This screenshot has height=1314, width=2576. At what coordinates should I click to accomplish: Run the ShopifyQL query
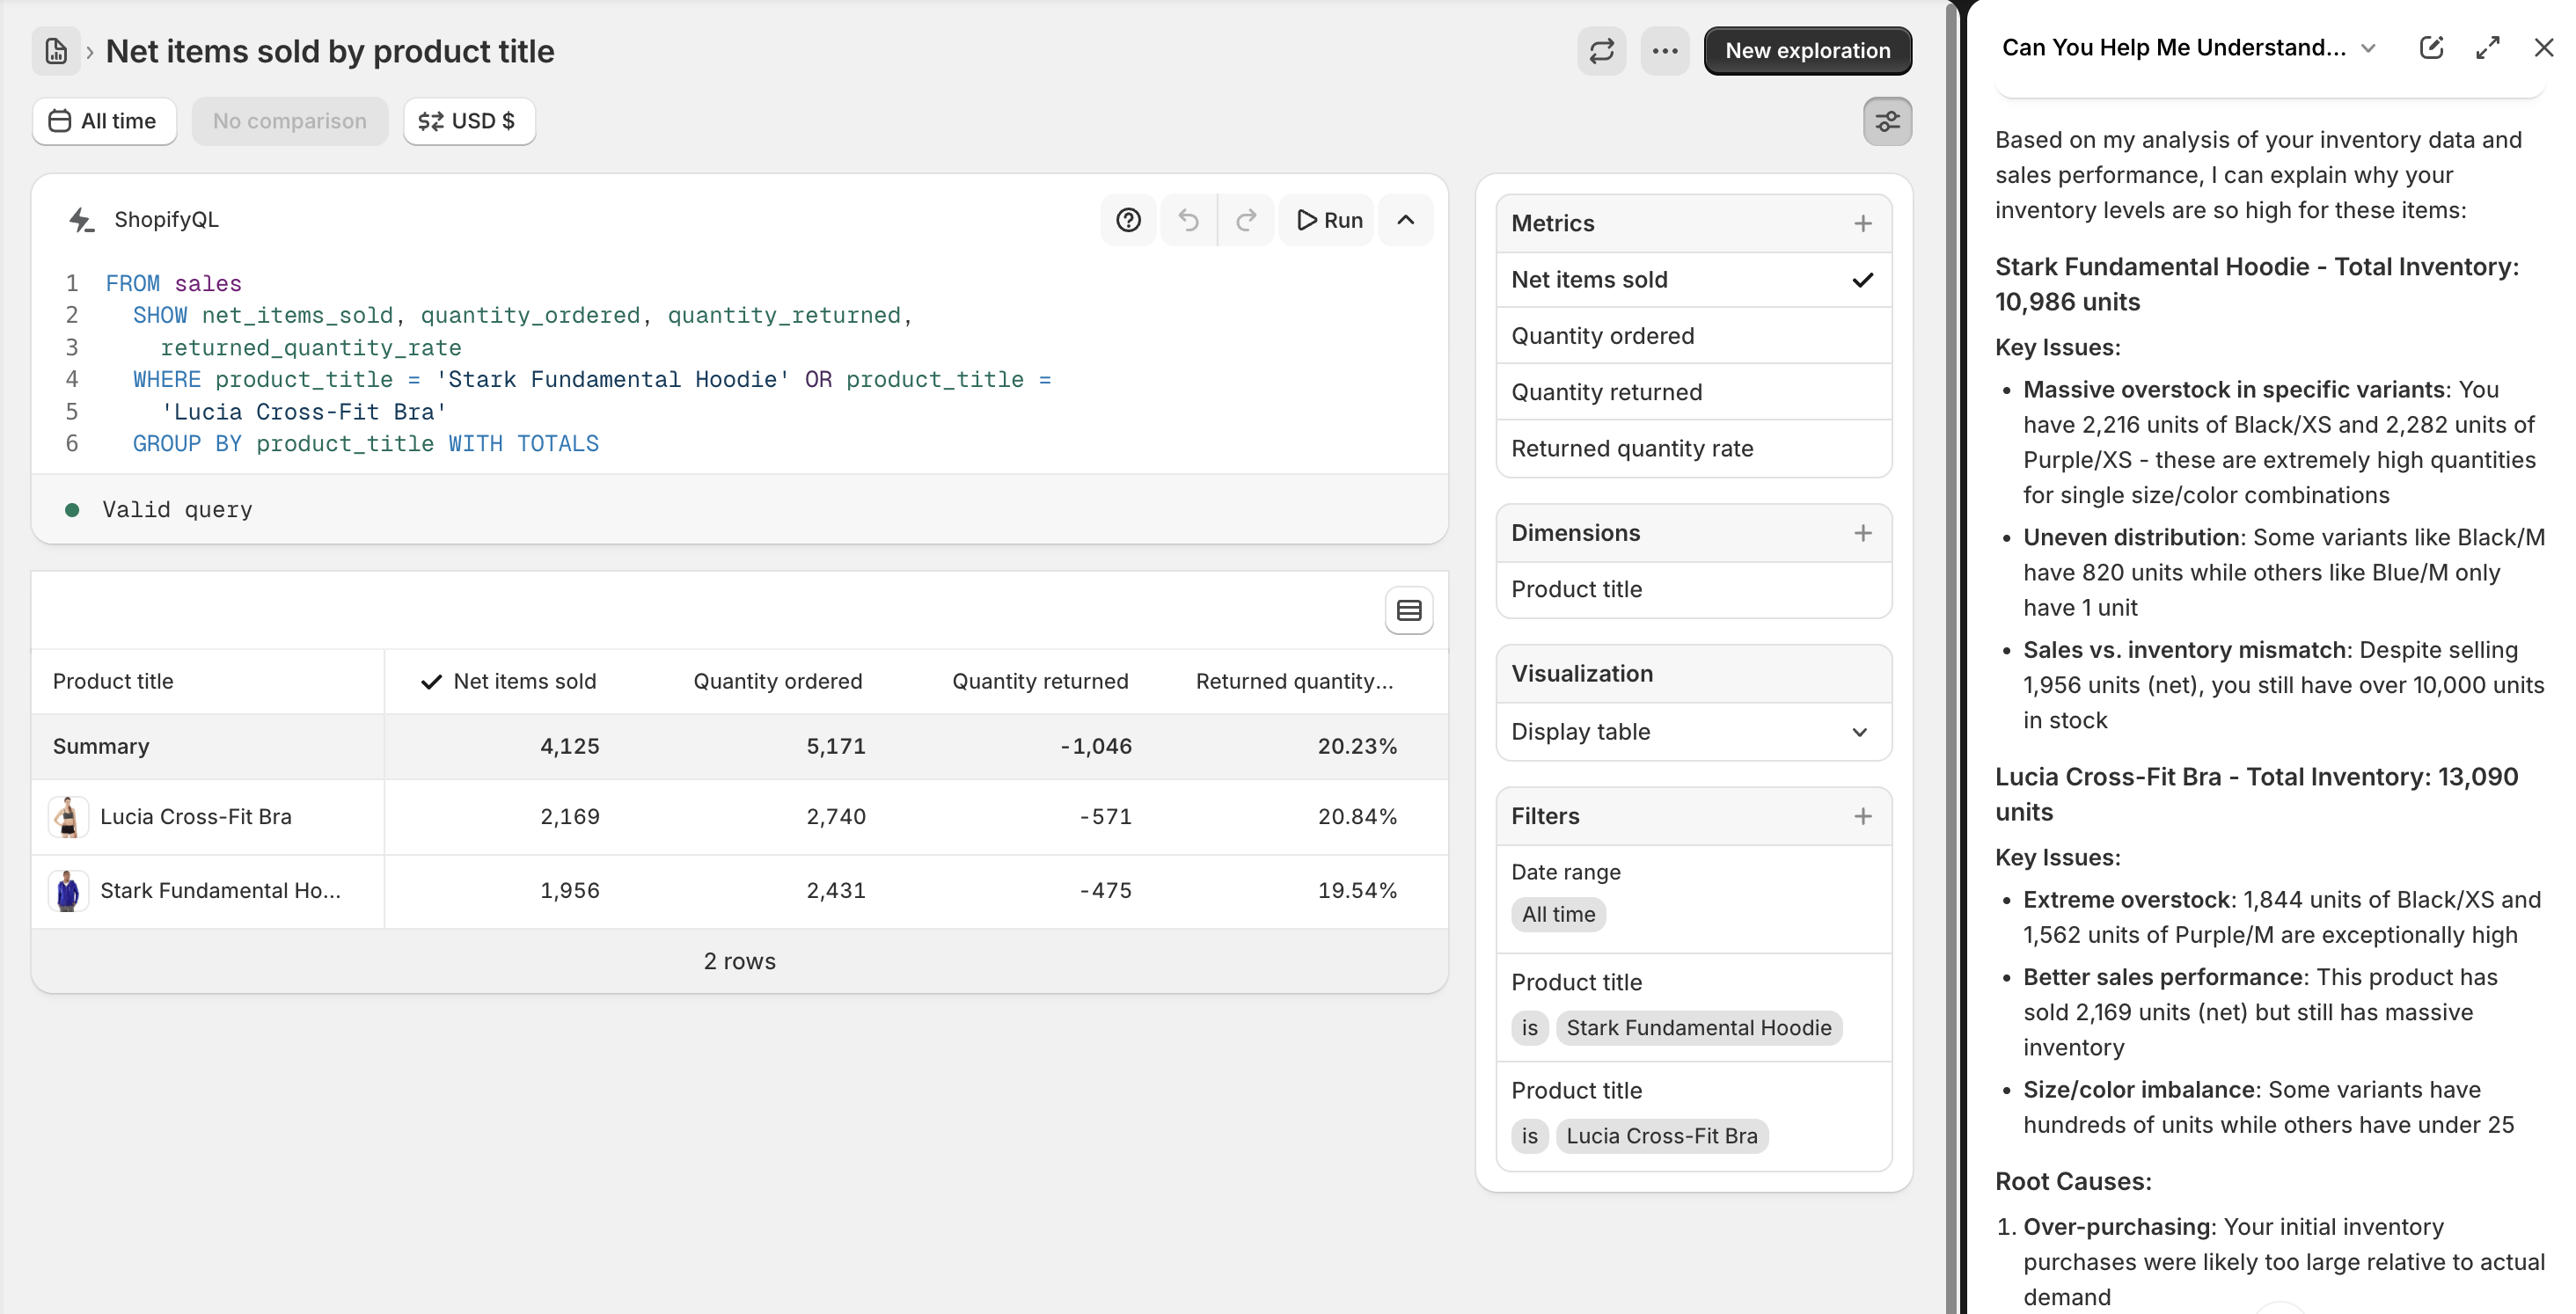point(1328,219)
